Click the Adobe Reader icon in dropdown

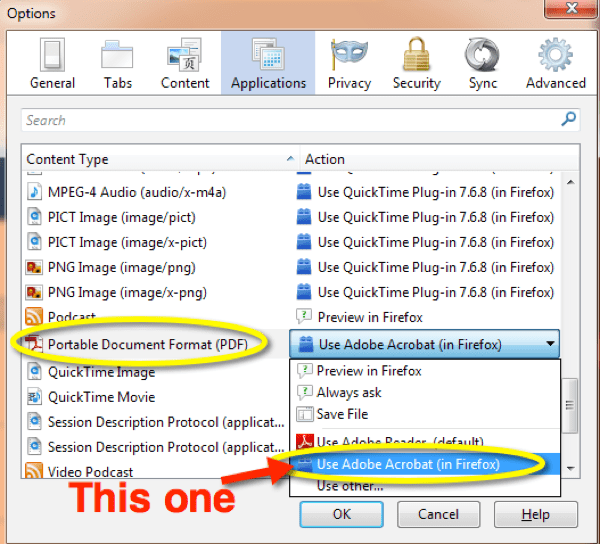pyautogui.click(x=305, y=442)
